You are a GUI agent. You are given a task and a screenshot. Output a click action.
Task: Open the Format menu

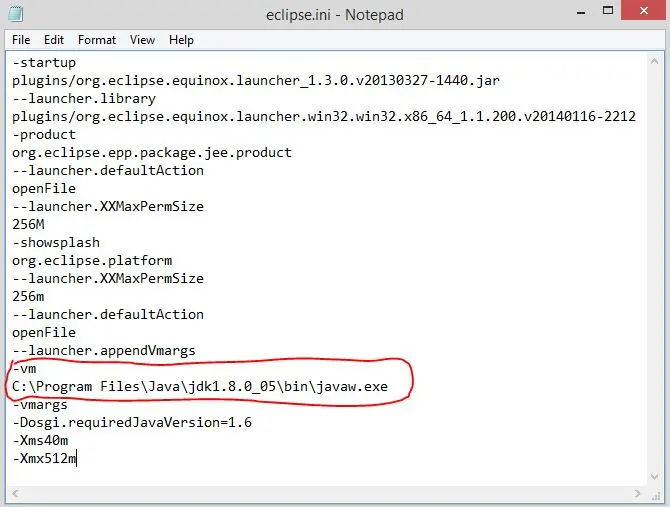pyautogui.click(x=97, y=40)
